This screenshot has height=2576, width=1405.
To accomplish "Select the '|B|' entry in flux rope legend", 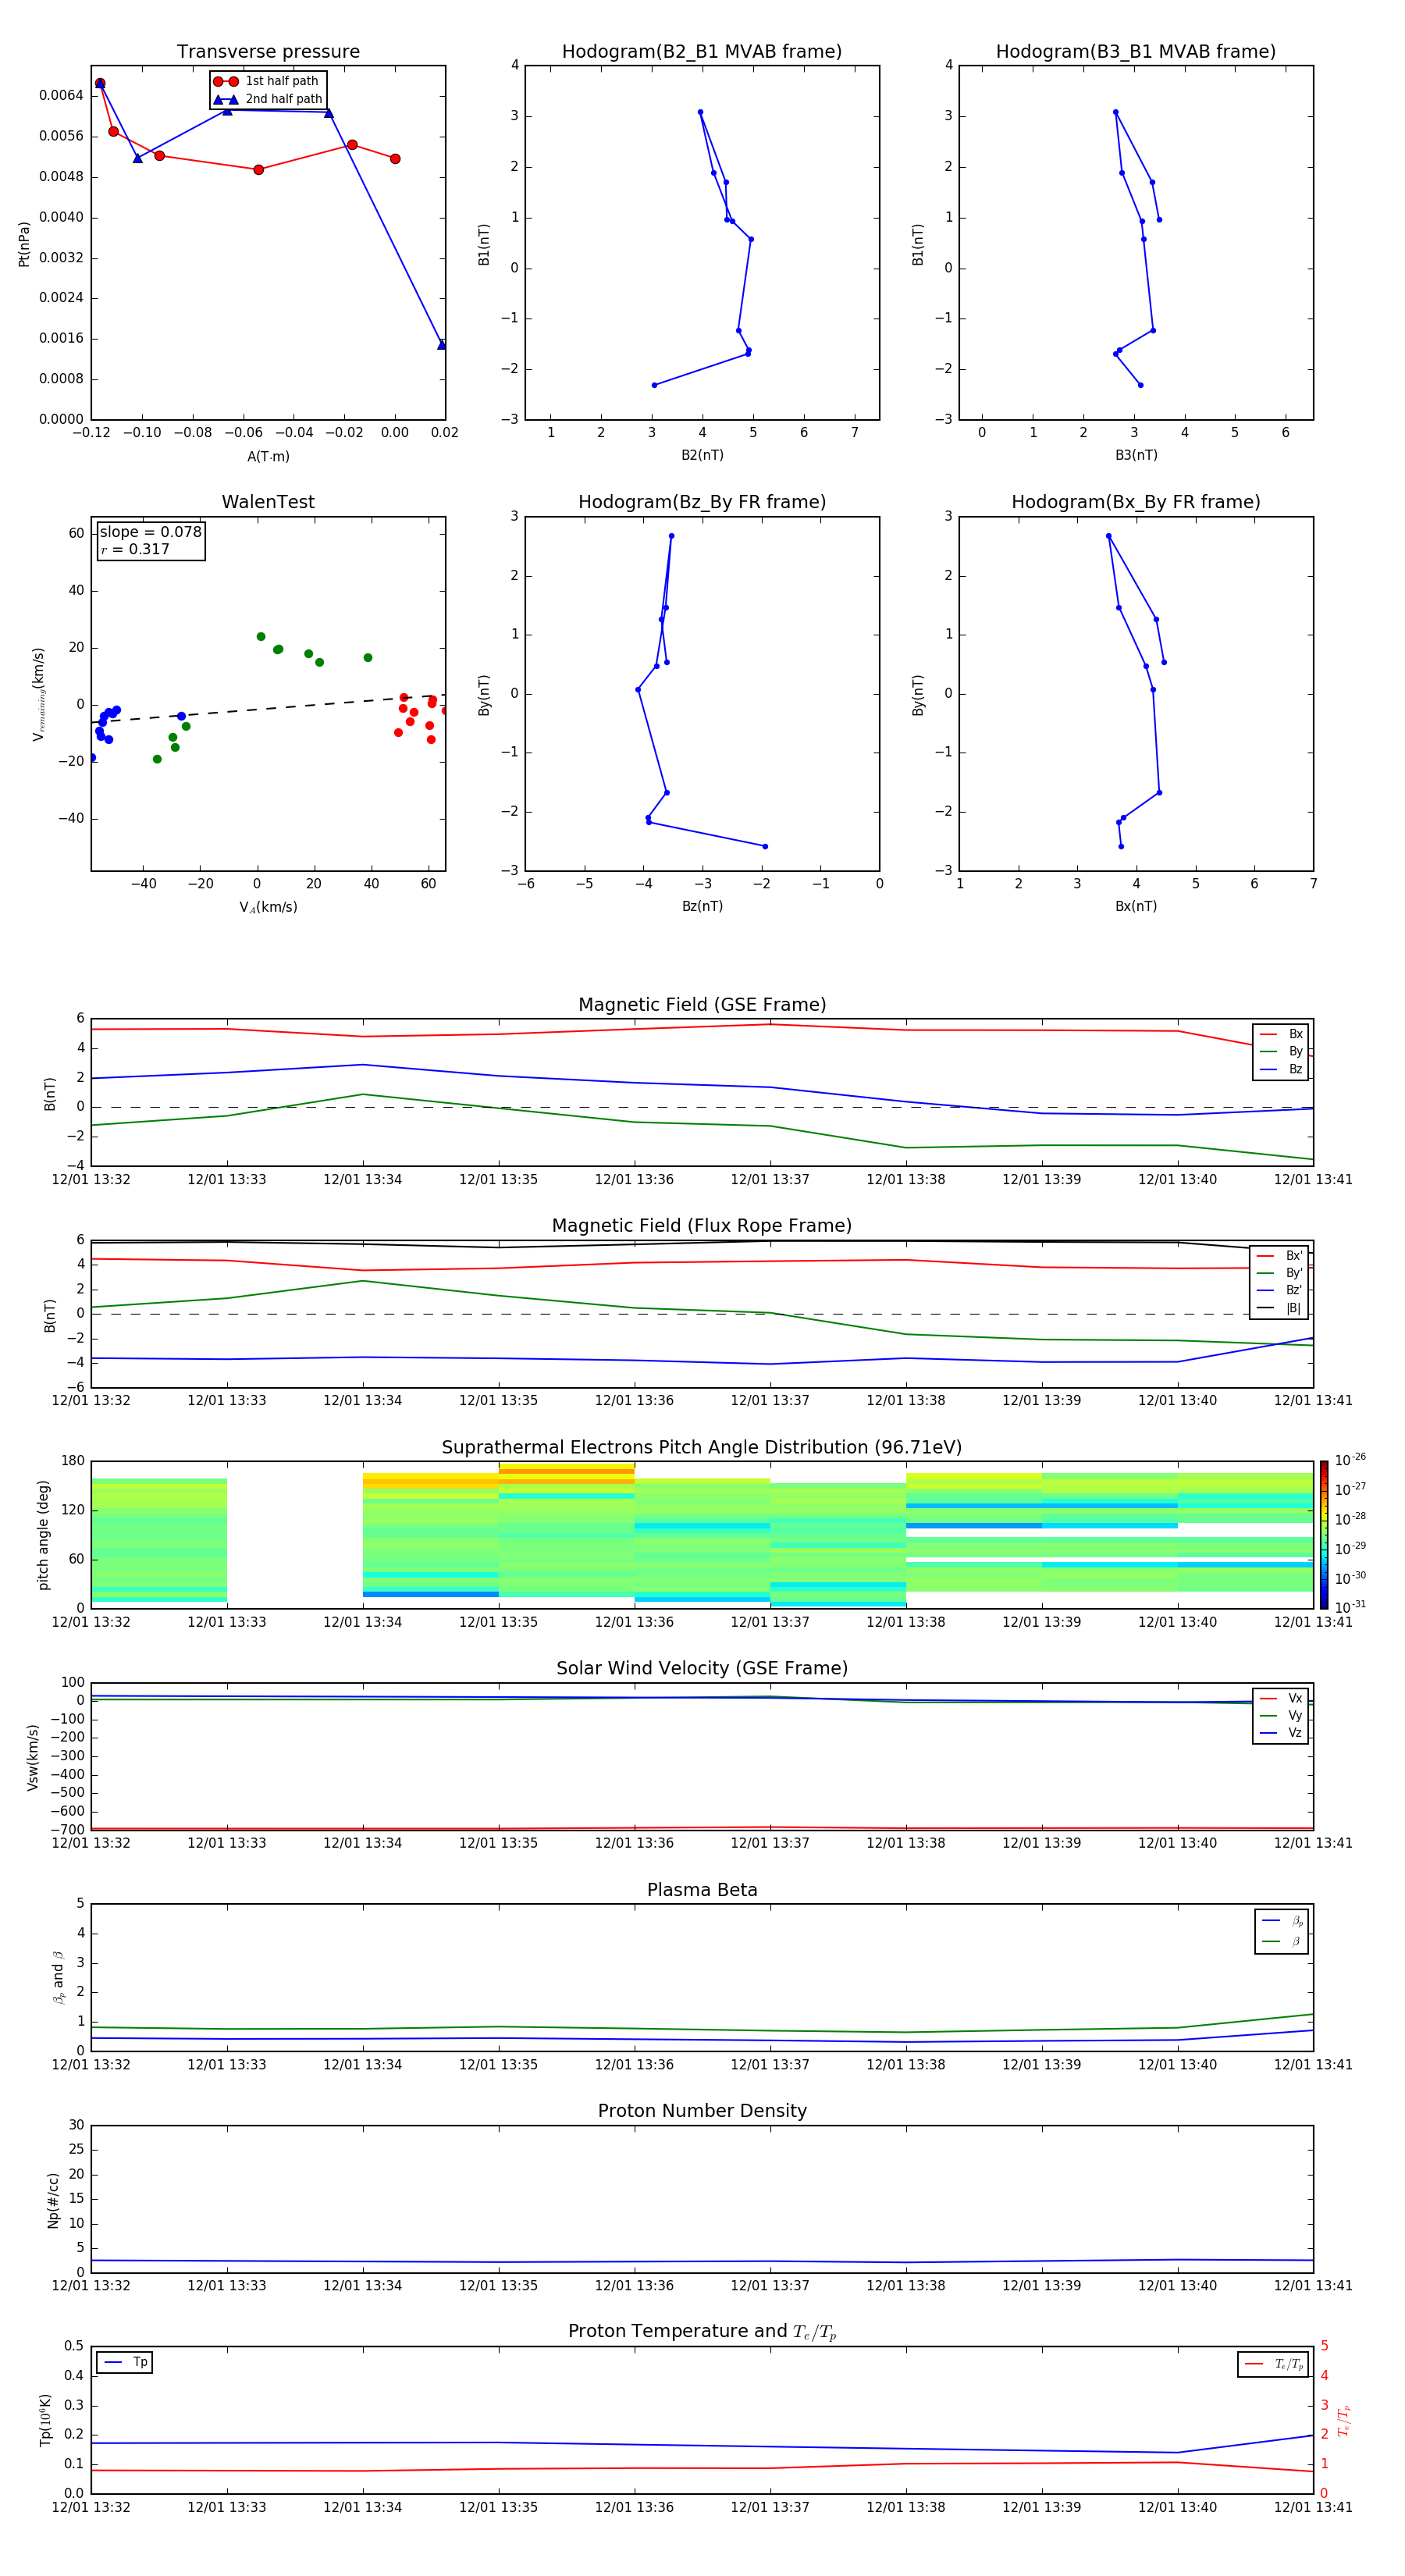I will 1280,1308.
